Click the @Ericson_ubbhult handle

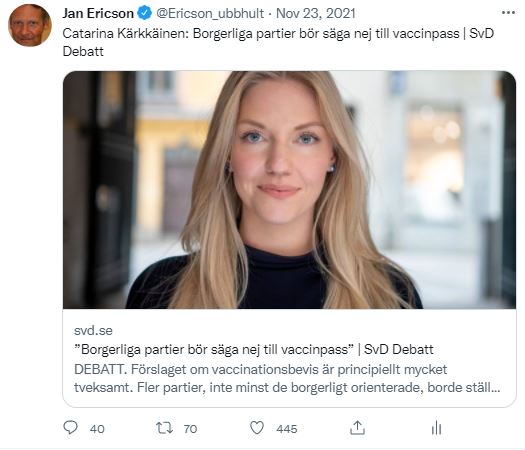click(x=210, y=13)
